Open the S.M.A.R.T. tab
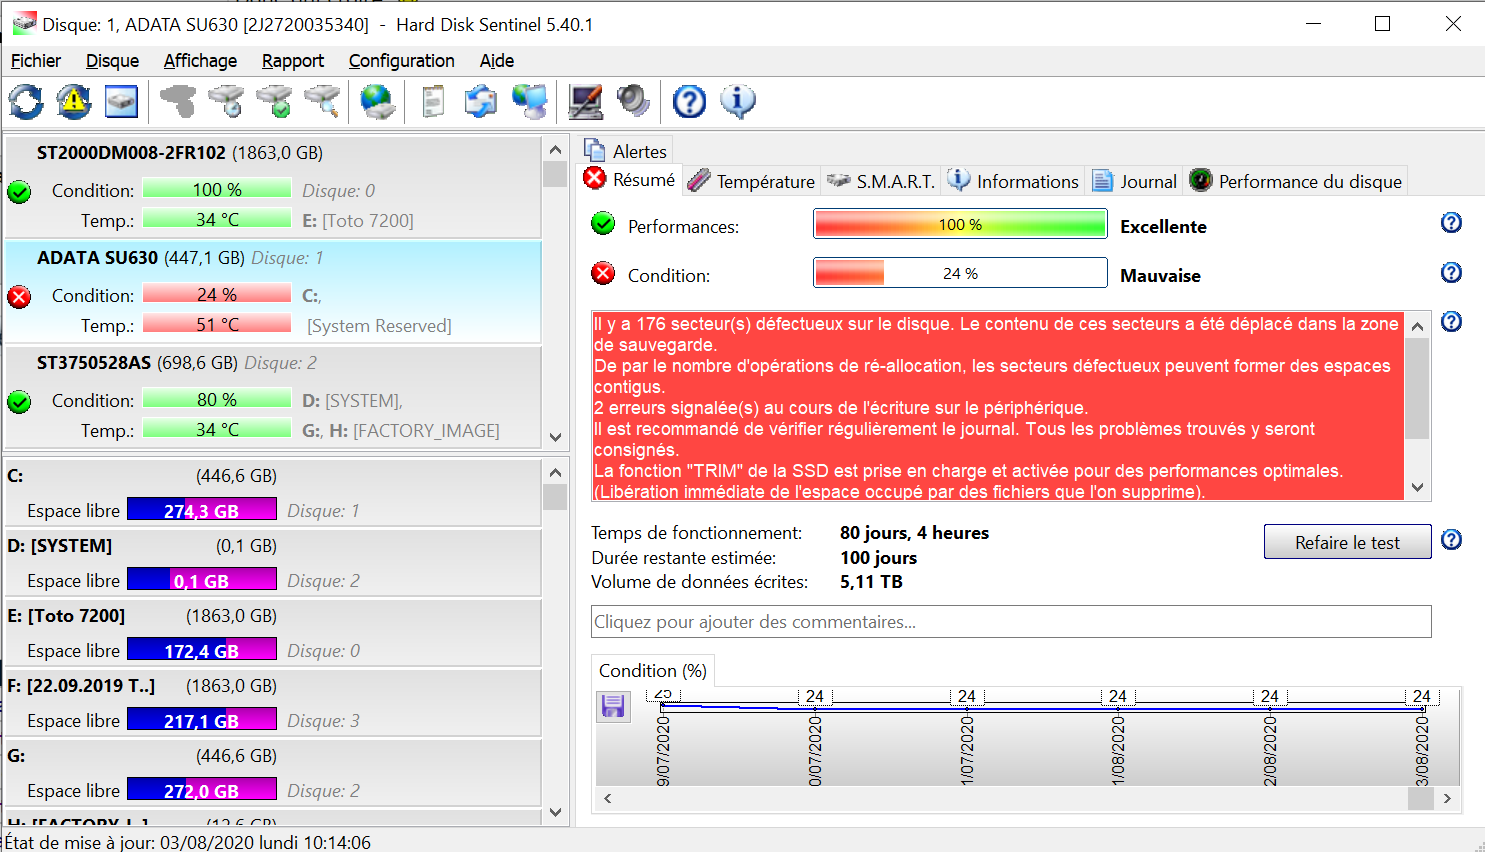The width and height of the screenshot is (1485, 852). [881, 181]
